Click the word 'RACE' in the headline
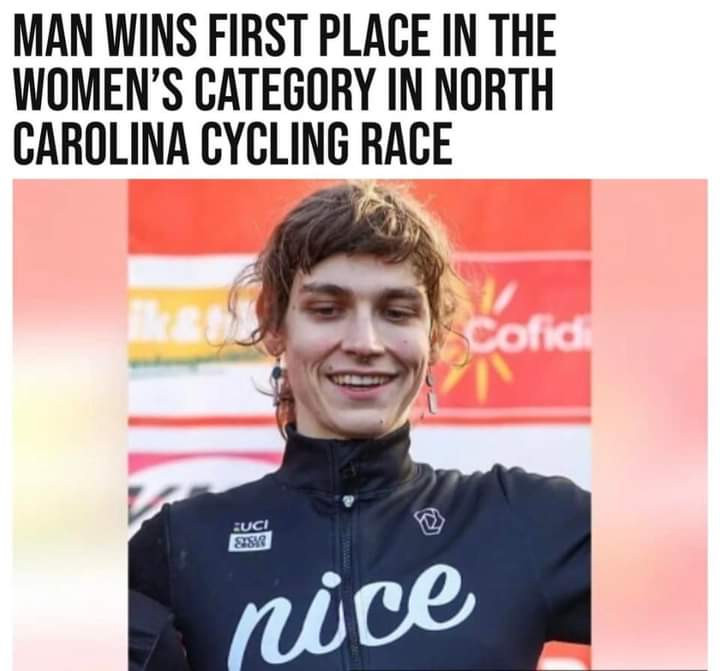Screen dimensions: 720x671 (407, 143)
